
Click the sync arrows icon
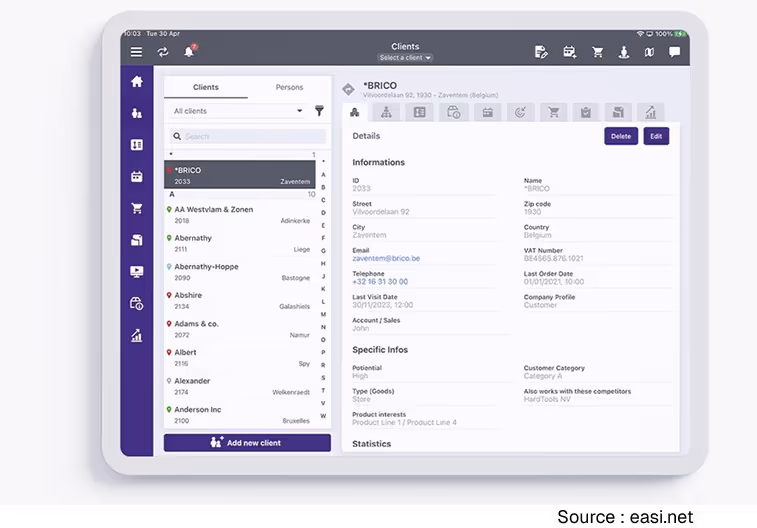(x=163, y=52)
